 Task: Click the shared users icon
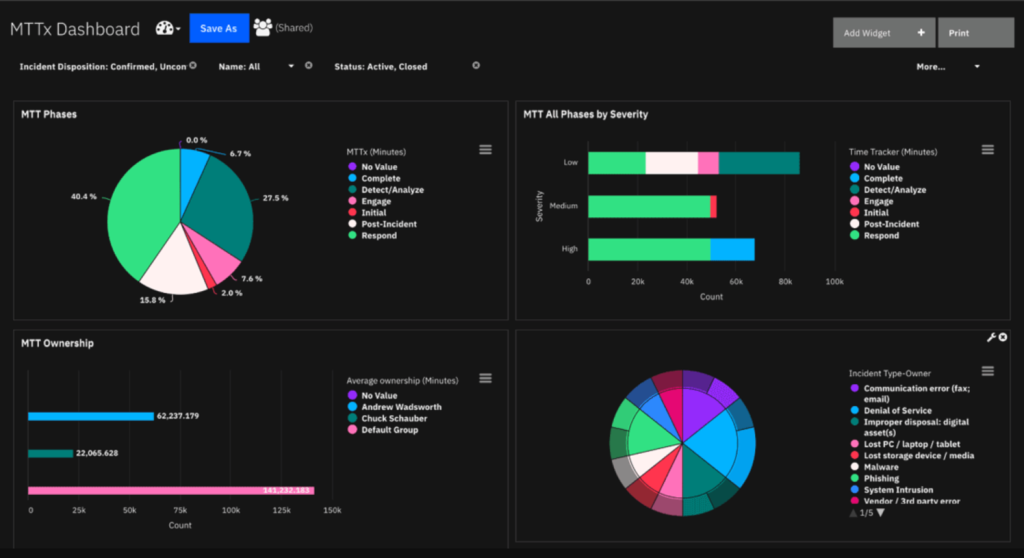pyautogui.click(x=263, y=27)
